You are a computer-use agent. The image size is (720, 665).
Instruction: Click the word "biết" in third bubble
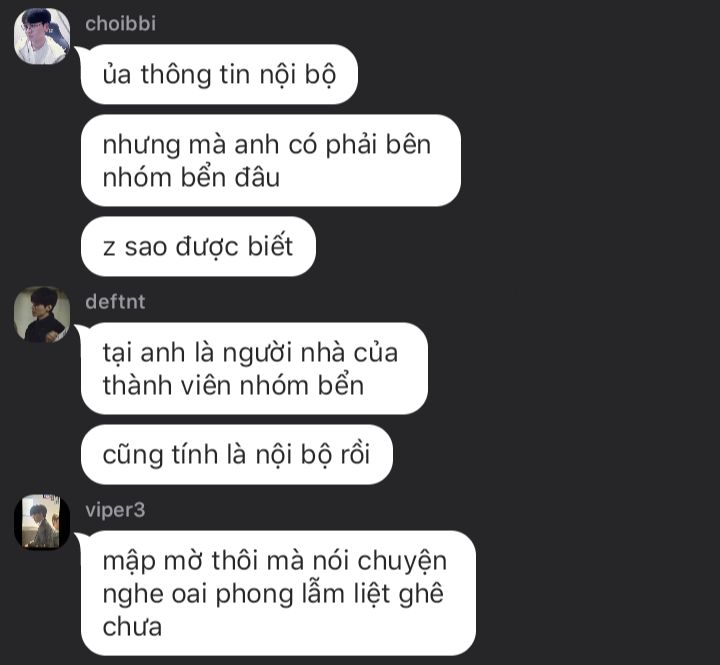tap(270, 246)
